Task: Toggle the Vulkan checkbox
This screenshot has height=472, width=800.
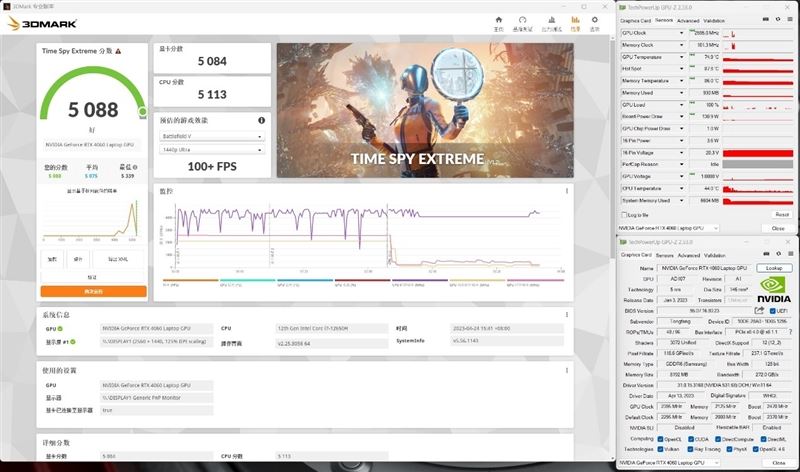Action: (x=660, y=449)
